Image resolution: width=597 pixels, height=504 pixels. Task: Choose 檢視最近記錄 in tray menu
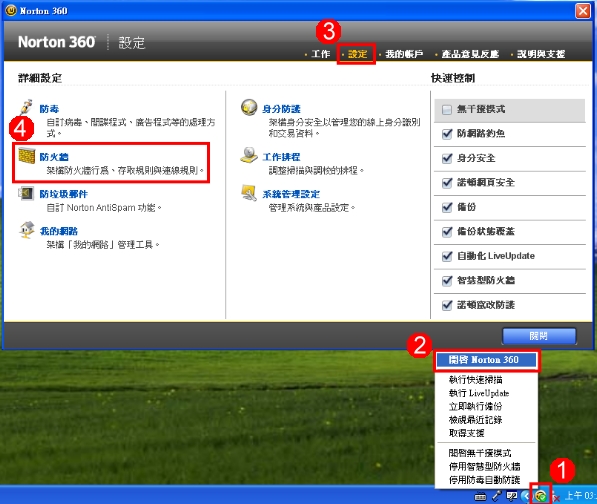pos(476,419)
